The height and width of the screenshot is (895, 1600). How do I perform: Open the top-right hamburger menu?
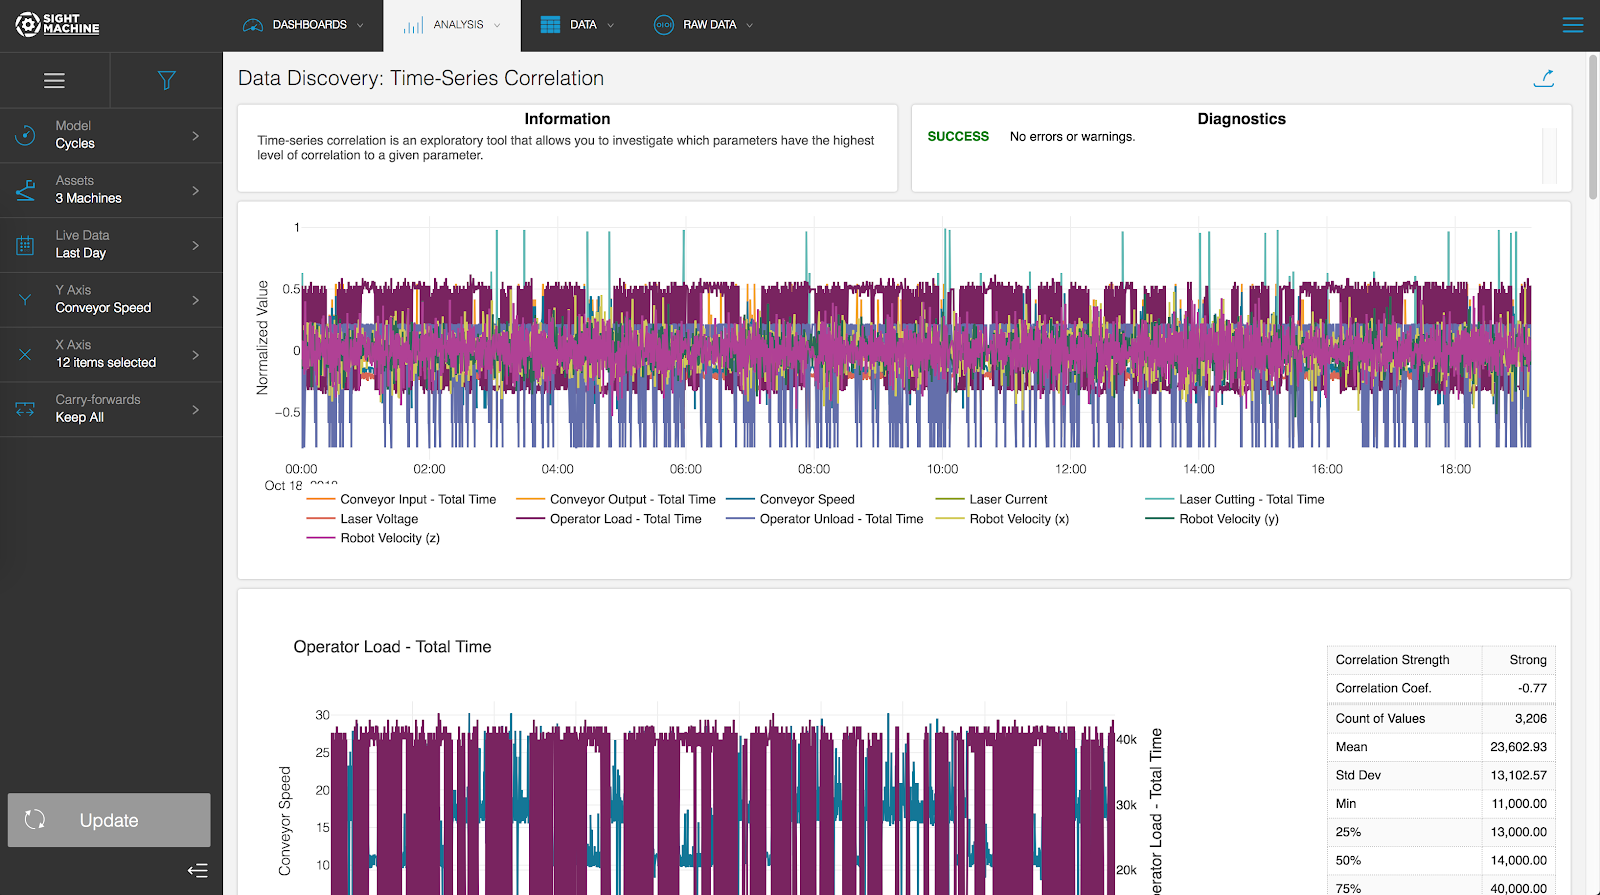[1572, 25]
